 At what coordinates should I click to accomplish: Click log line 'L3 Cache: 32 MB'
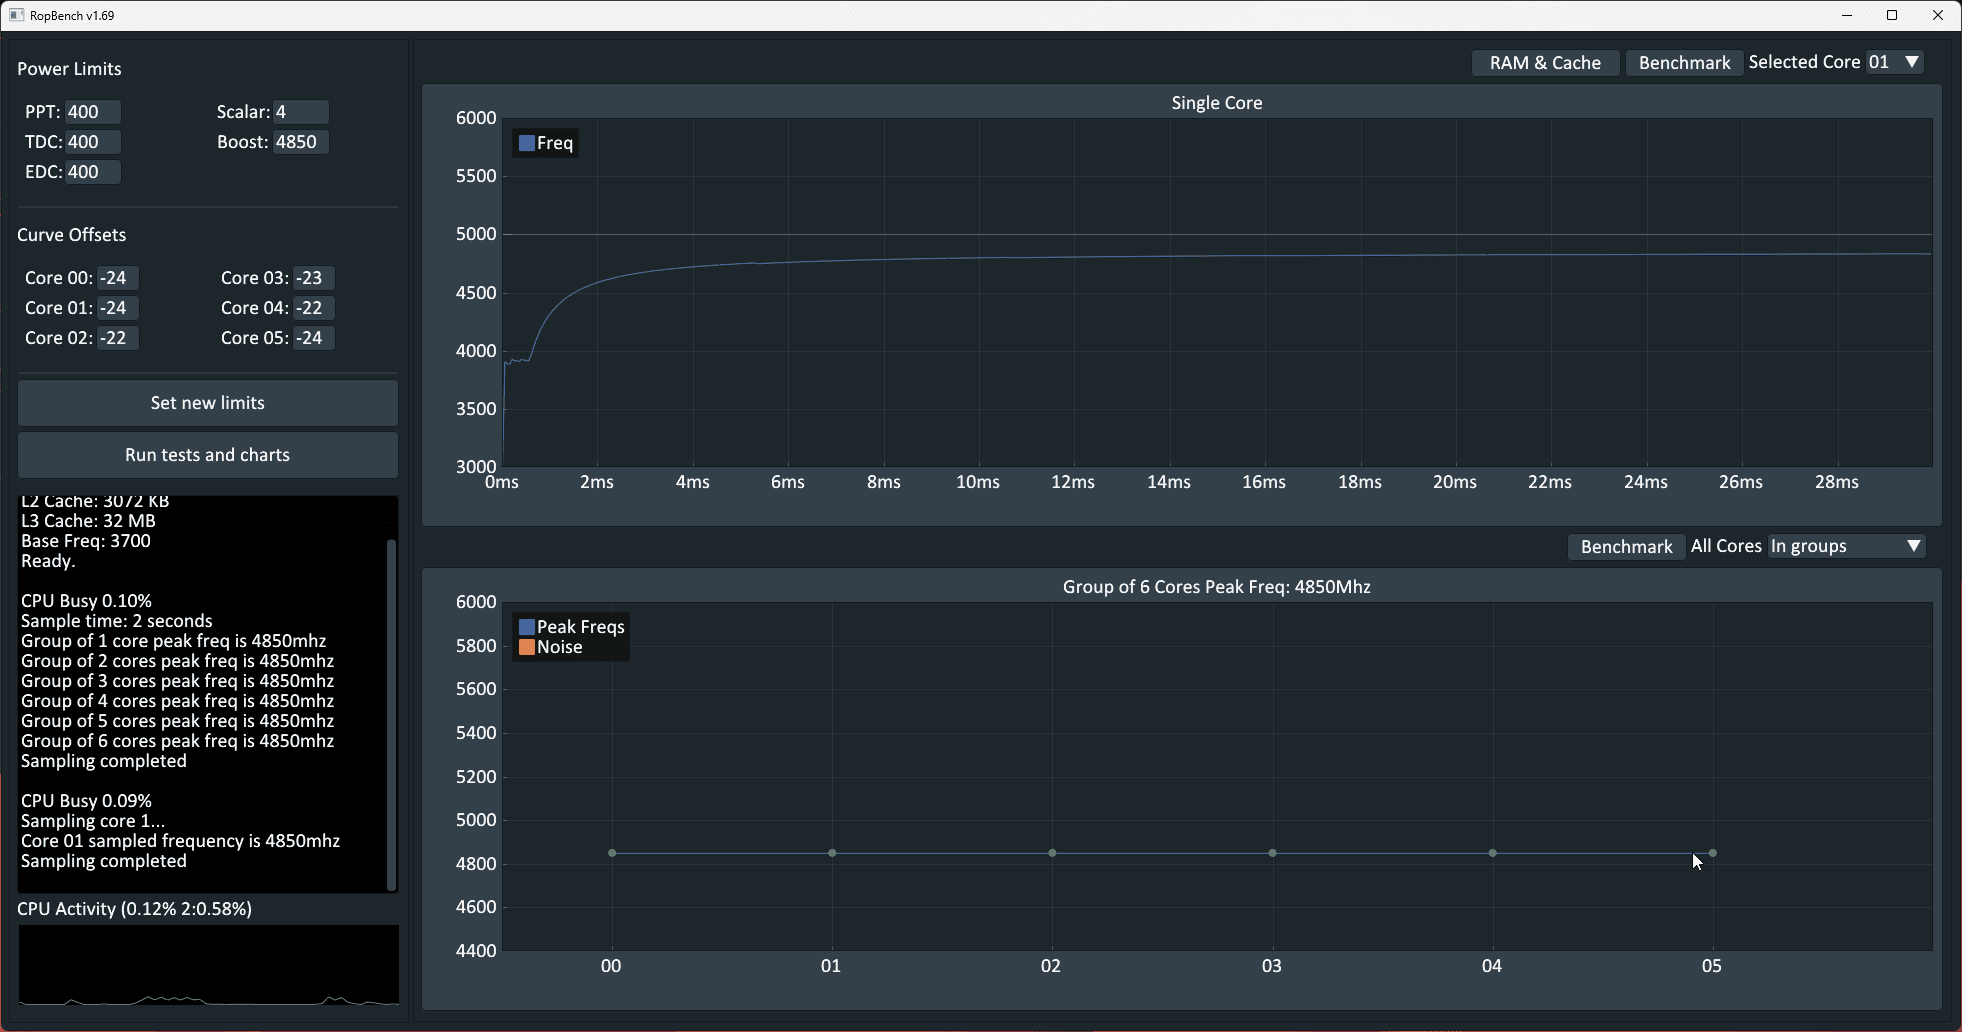coord(88,521)
